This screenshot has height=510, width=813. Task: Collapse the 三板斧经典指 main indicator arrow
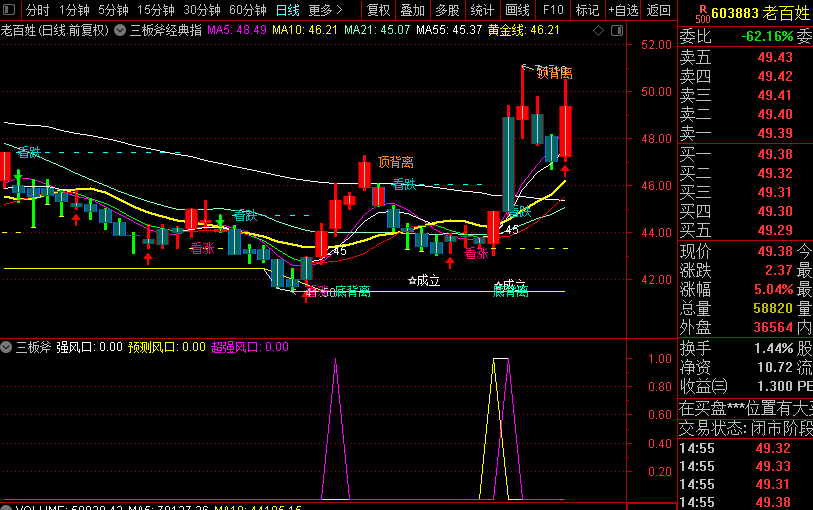[x=120, y=30]
